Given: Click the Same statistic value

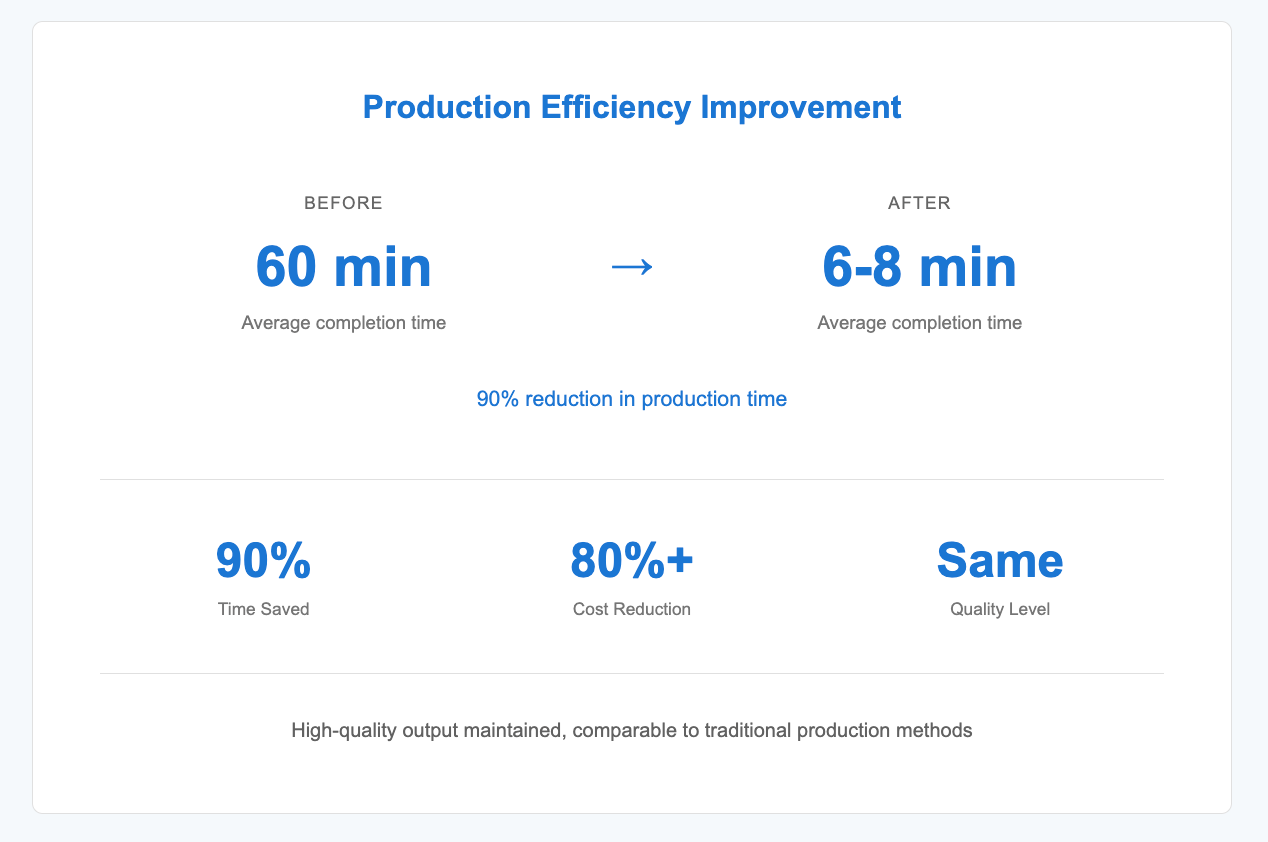Looking at the screenshot, I should [1000, 561].
